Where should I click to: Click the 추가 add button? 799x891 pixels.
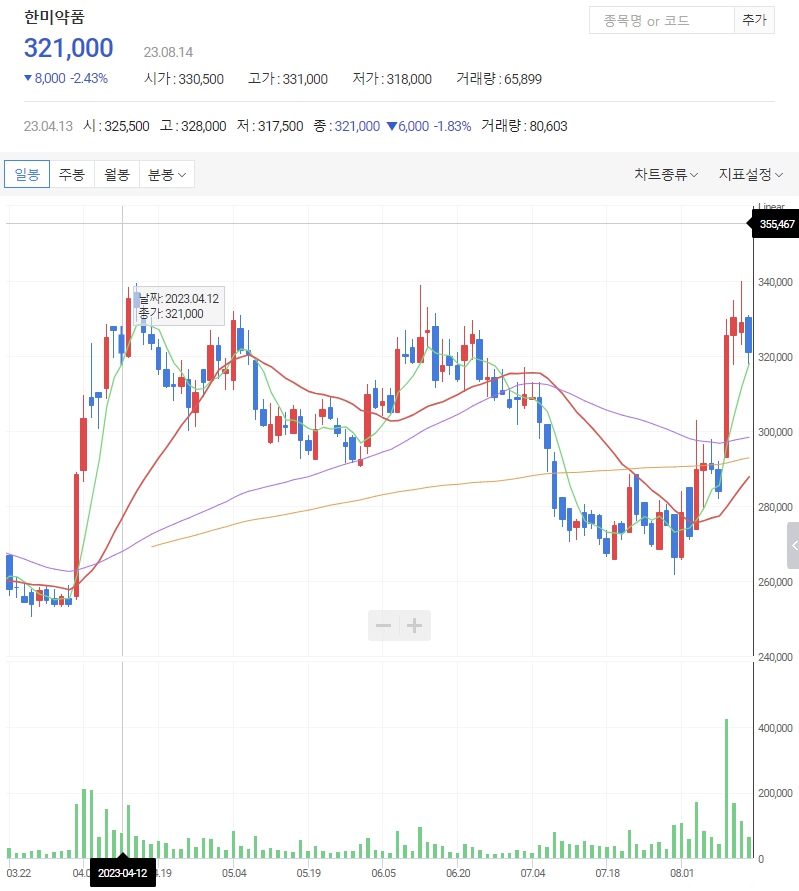coord(754,20)
